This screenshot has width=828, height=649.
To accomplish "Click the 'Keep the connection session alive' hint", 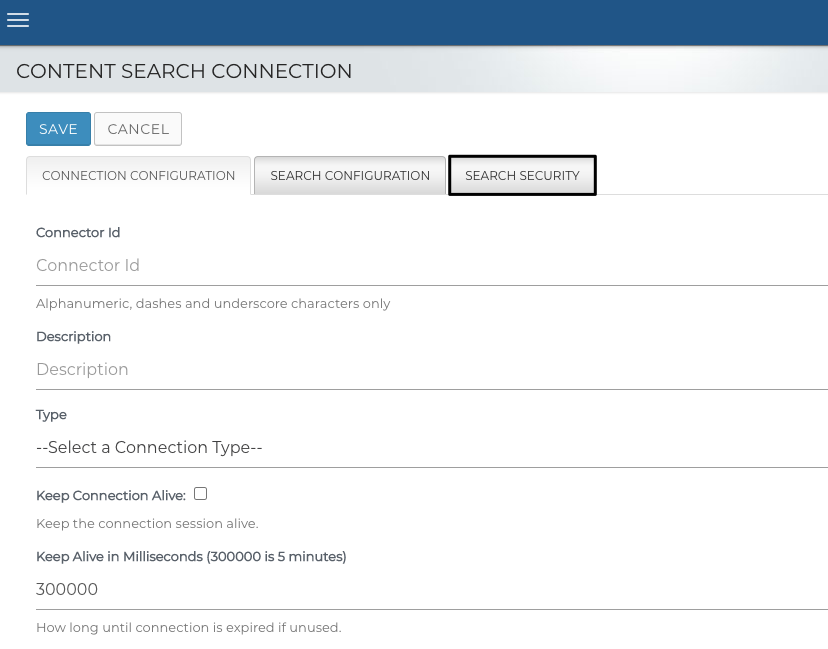I will click(147, 524).
